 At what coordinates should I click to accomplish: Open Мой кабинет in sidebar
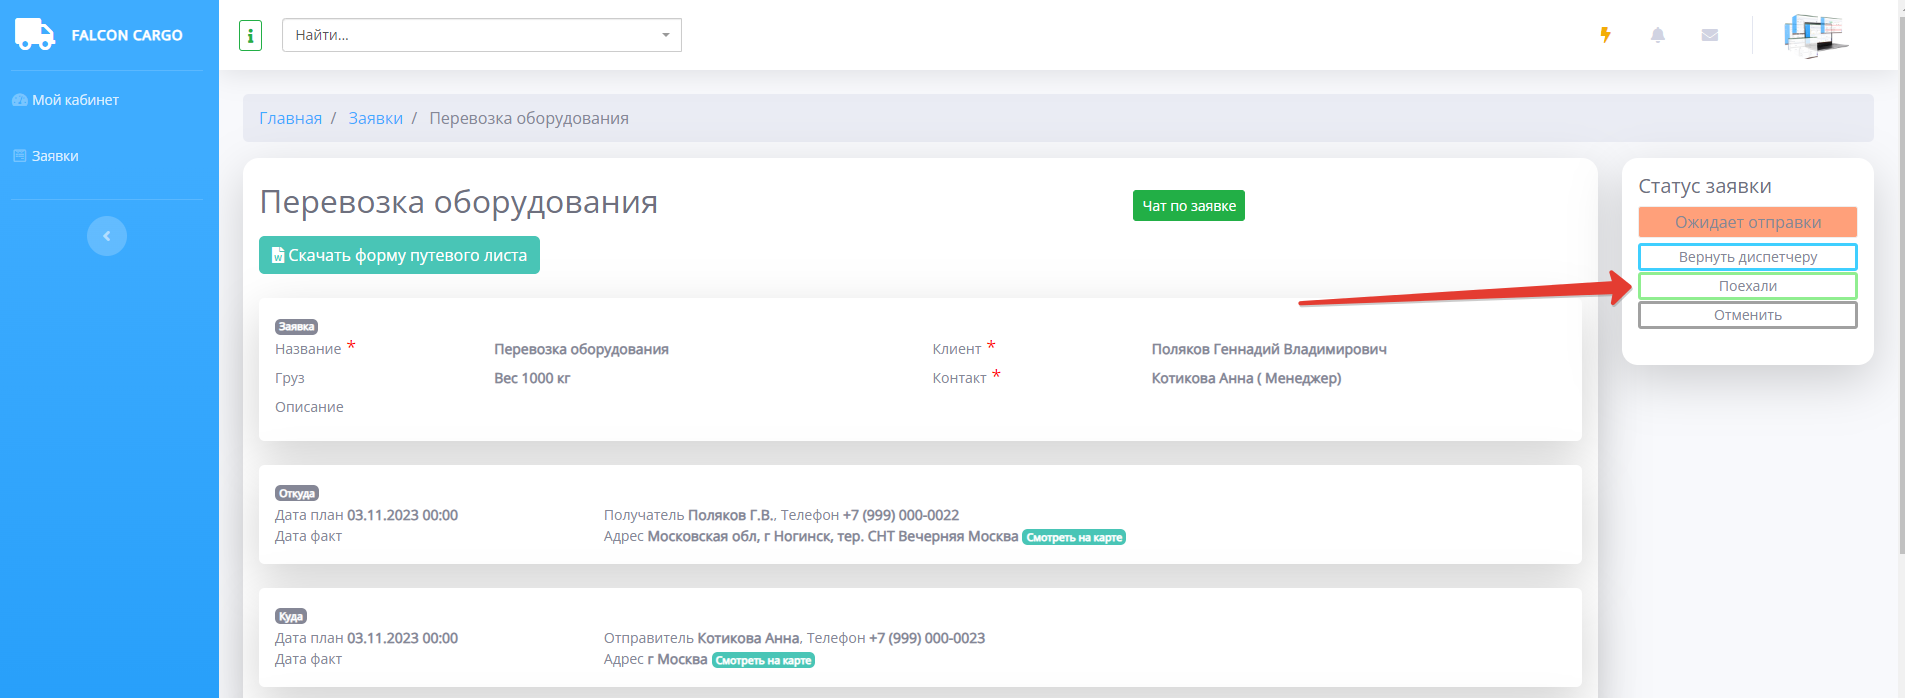click(x=75, y=100)
